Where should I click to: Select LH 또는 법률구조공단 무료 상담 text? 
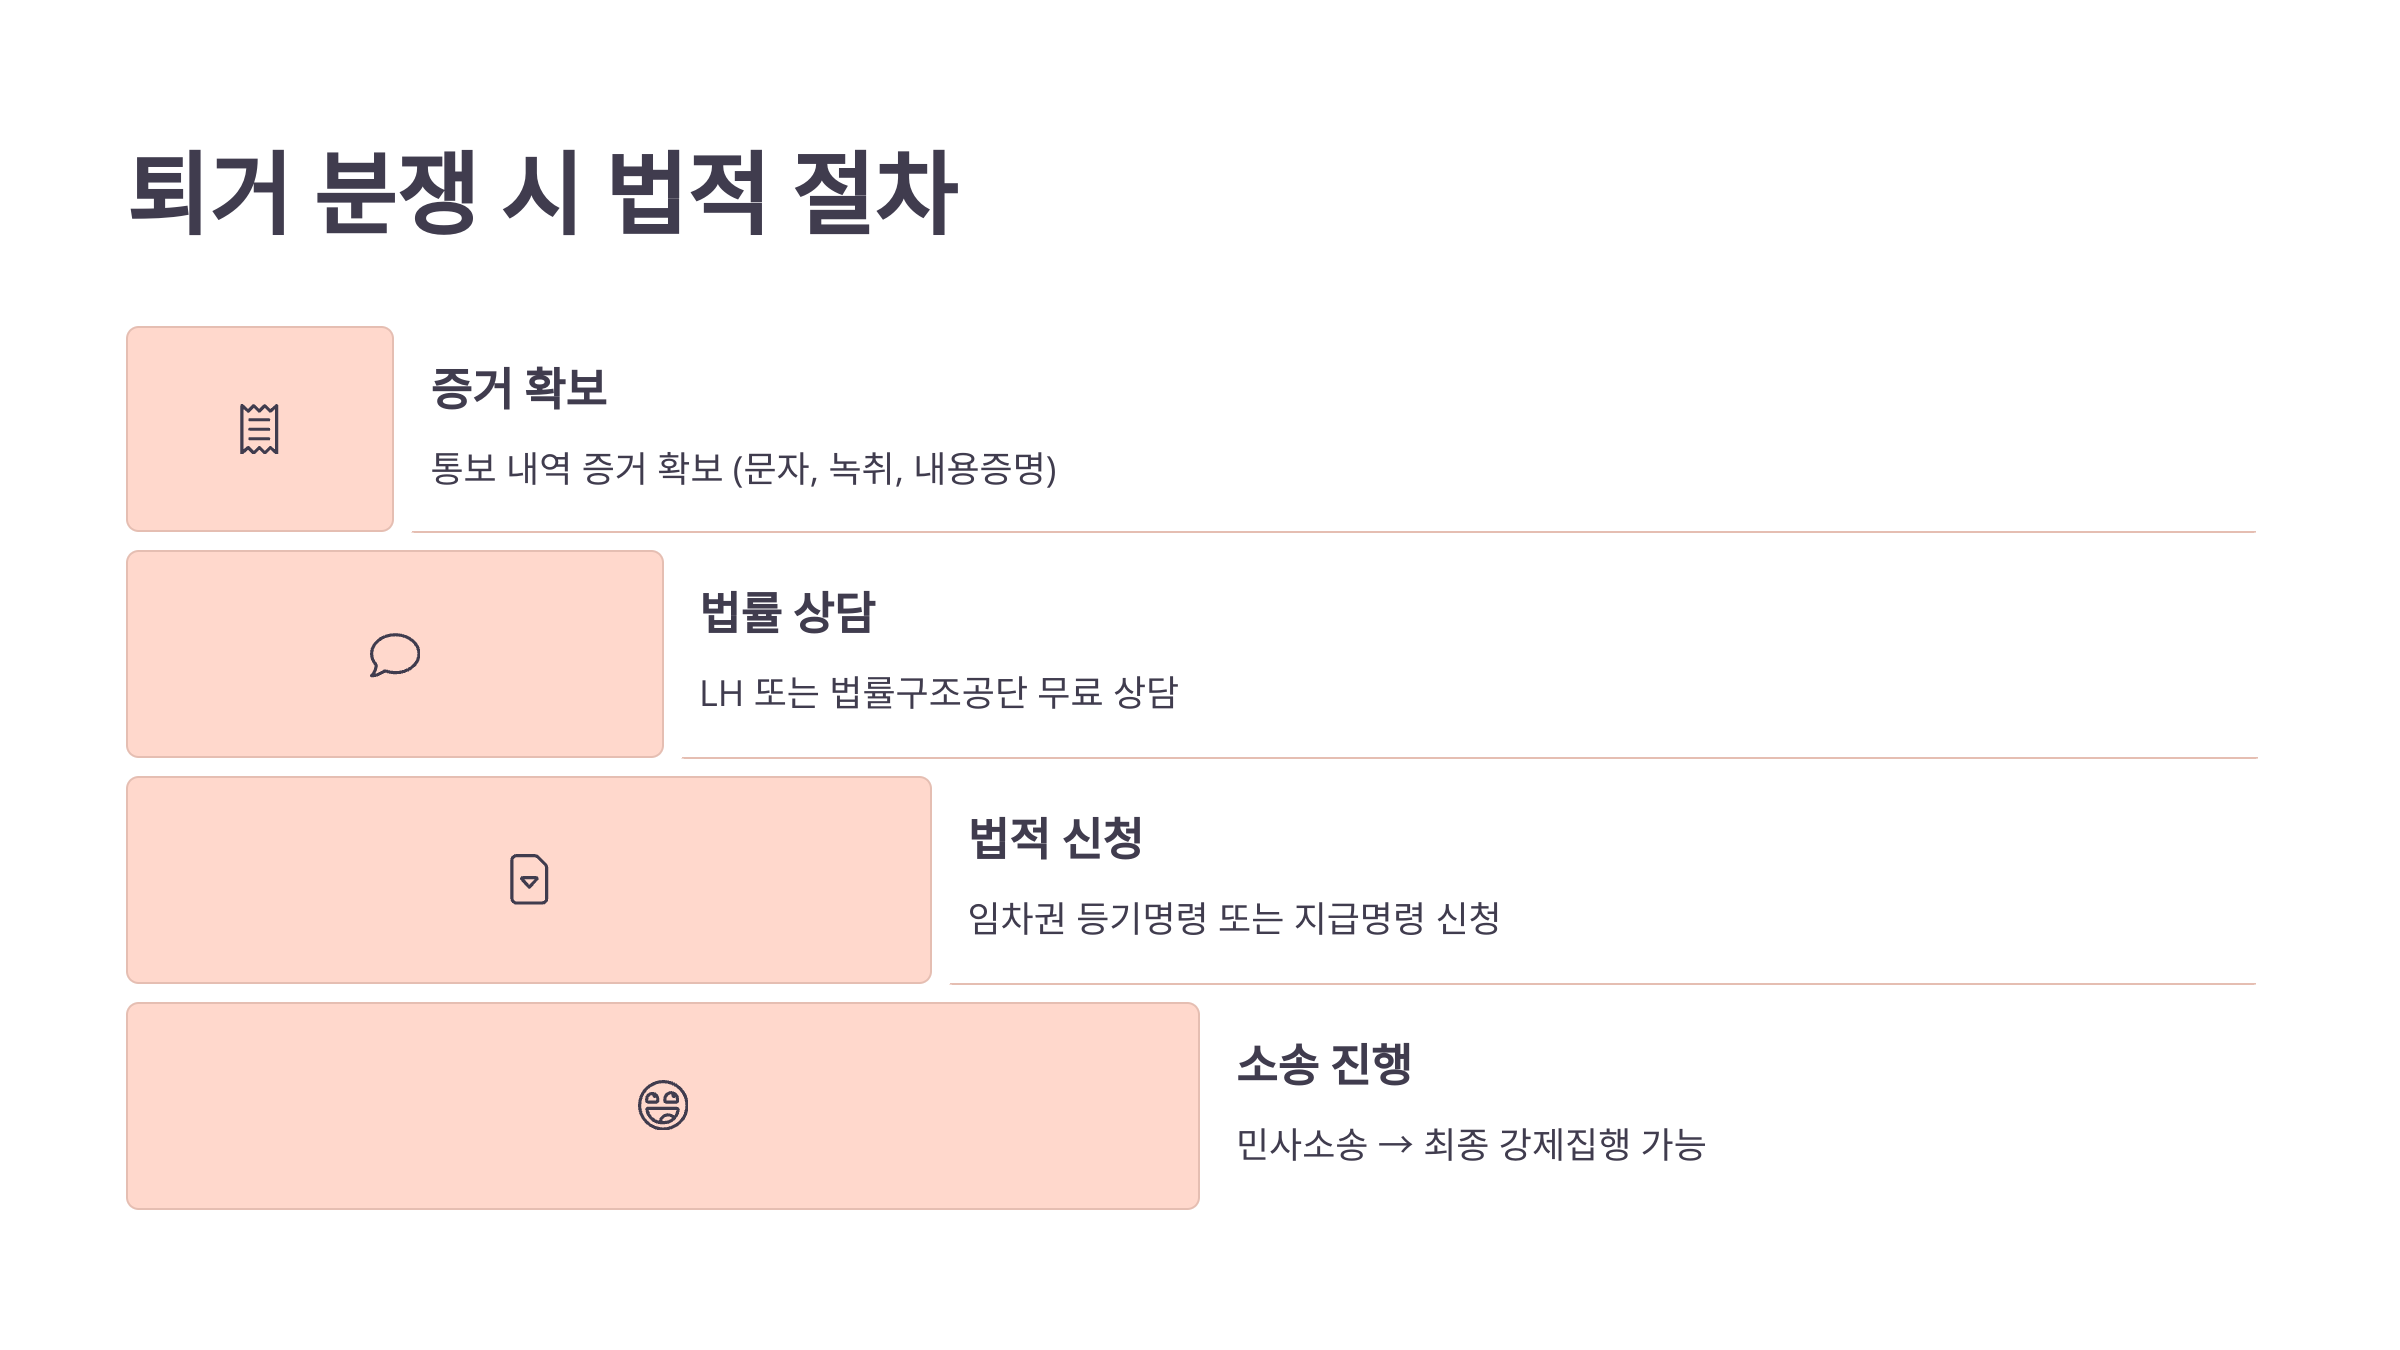click(939, 693)
